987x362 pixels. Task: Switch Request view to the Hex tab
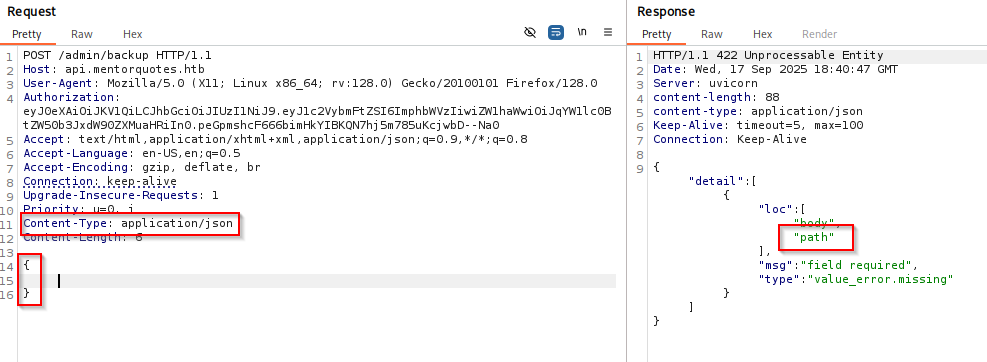pyautogui.click(x=133, y=34)
